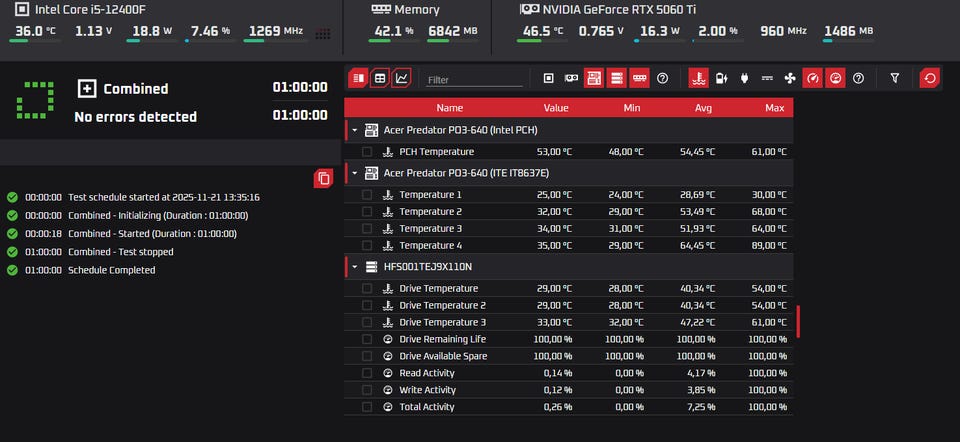The height and width of the screenshot is (442, 960).
Task: Open the dotted grid icon near CPU MHz
Action: pyautogui.click(x=323, y=34)
